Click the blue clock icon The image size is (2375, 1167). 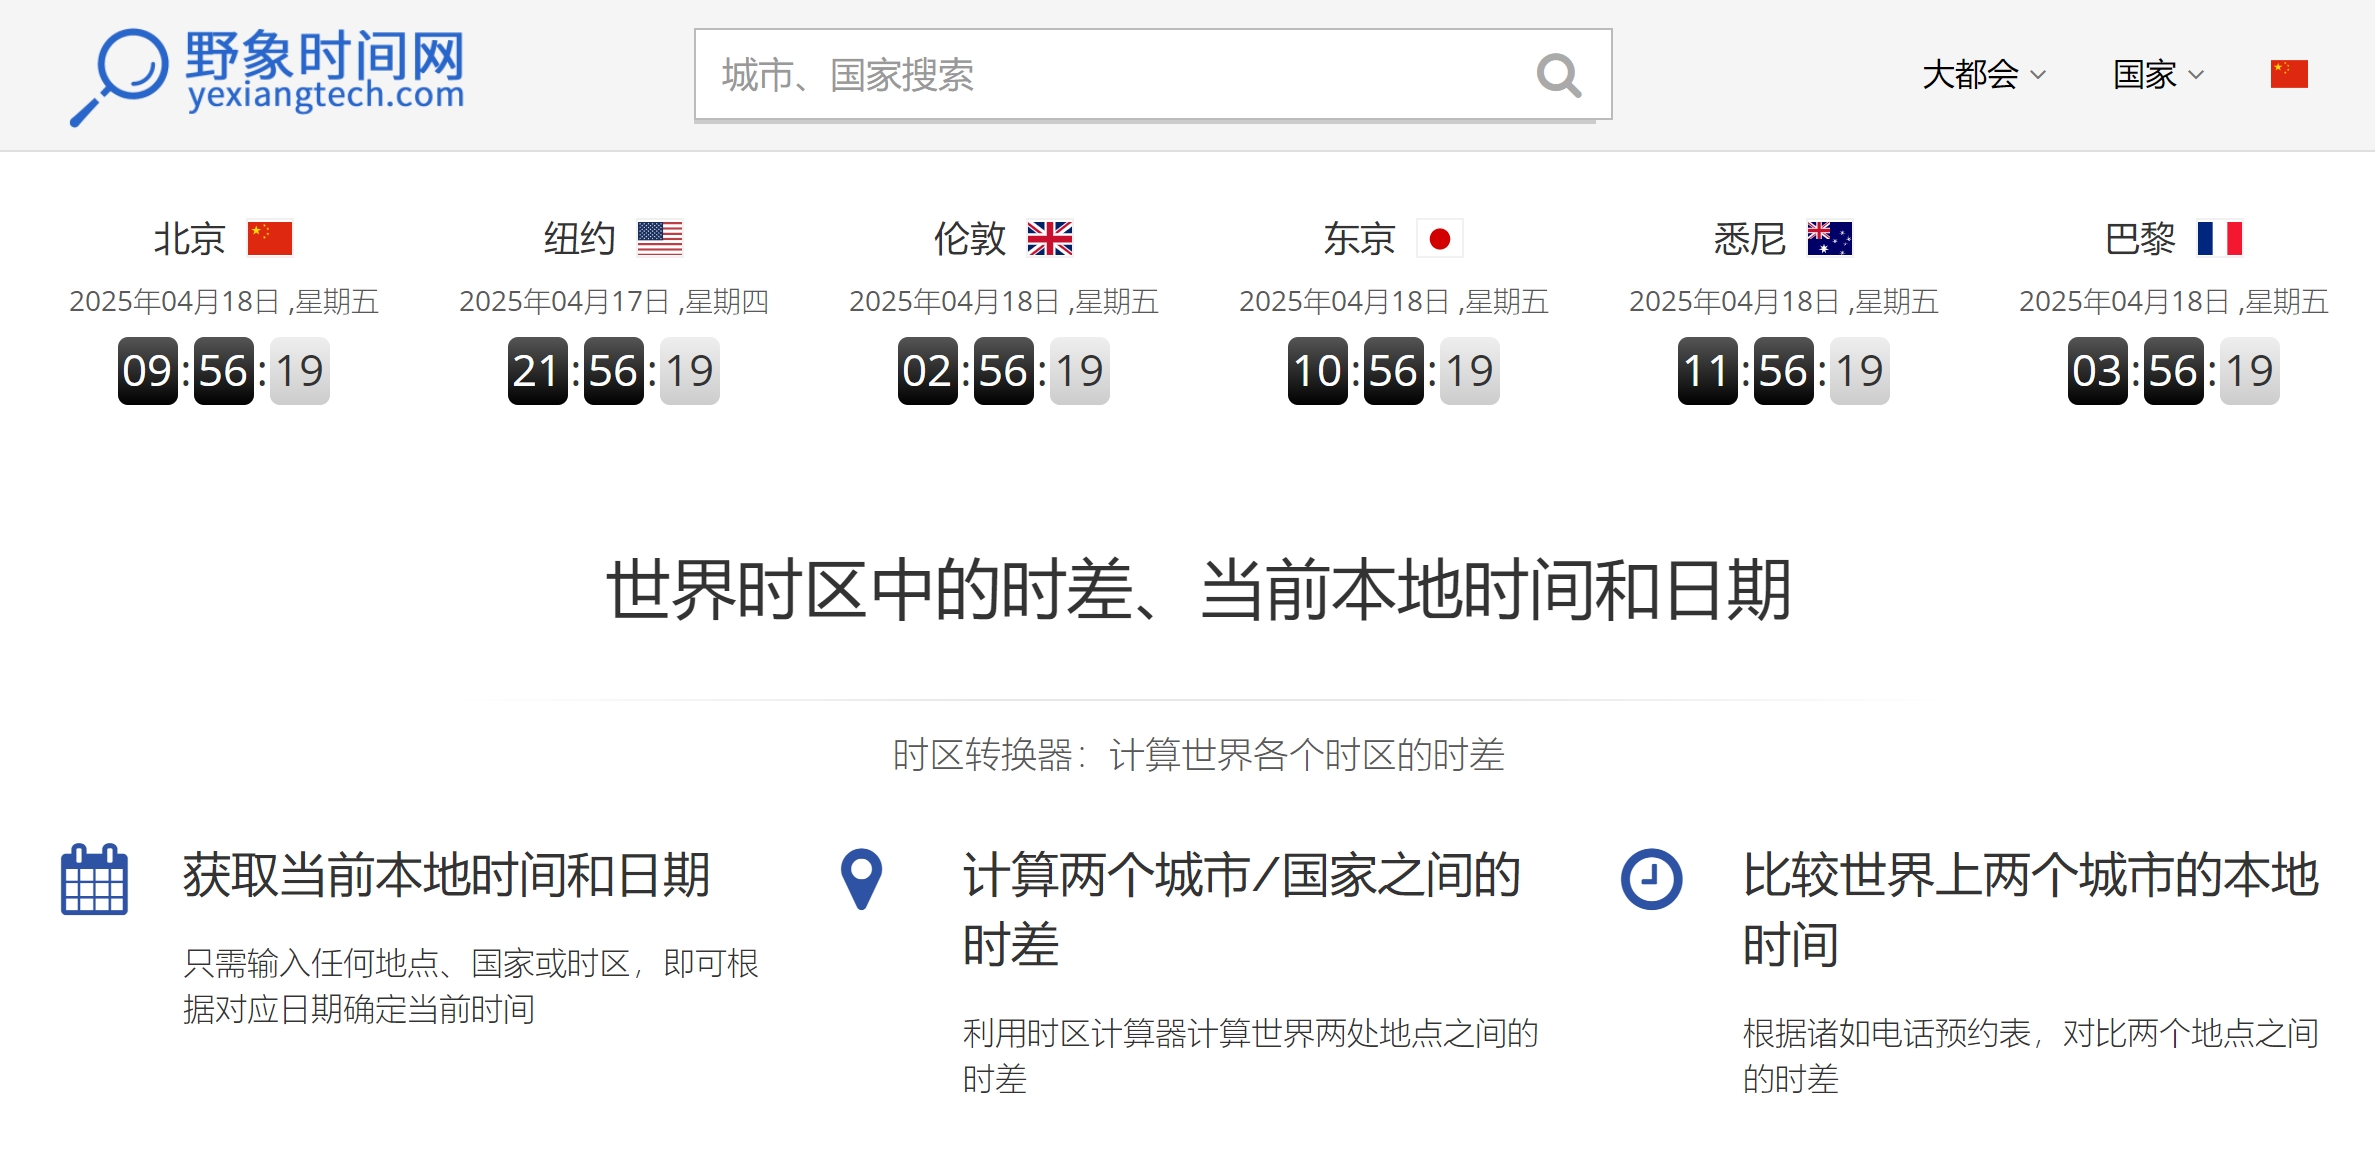pyautogui.click(x=1651, y=879)
